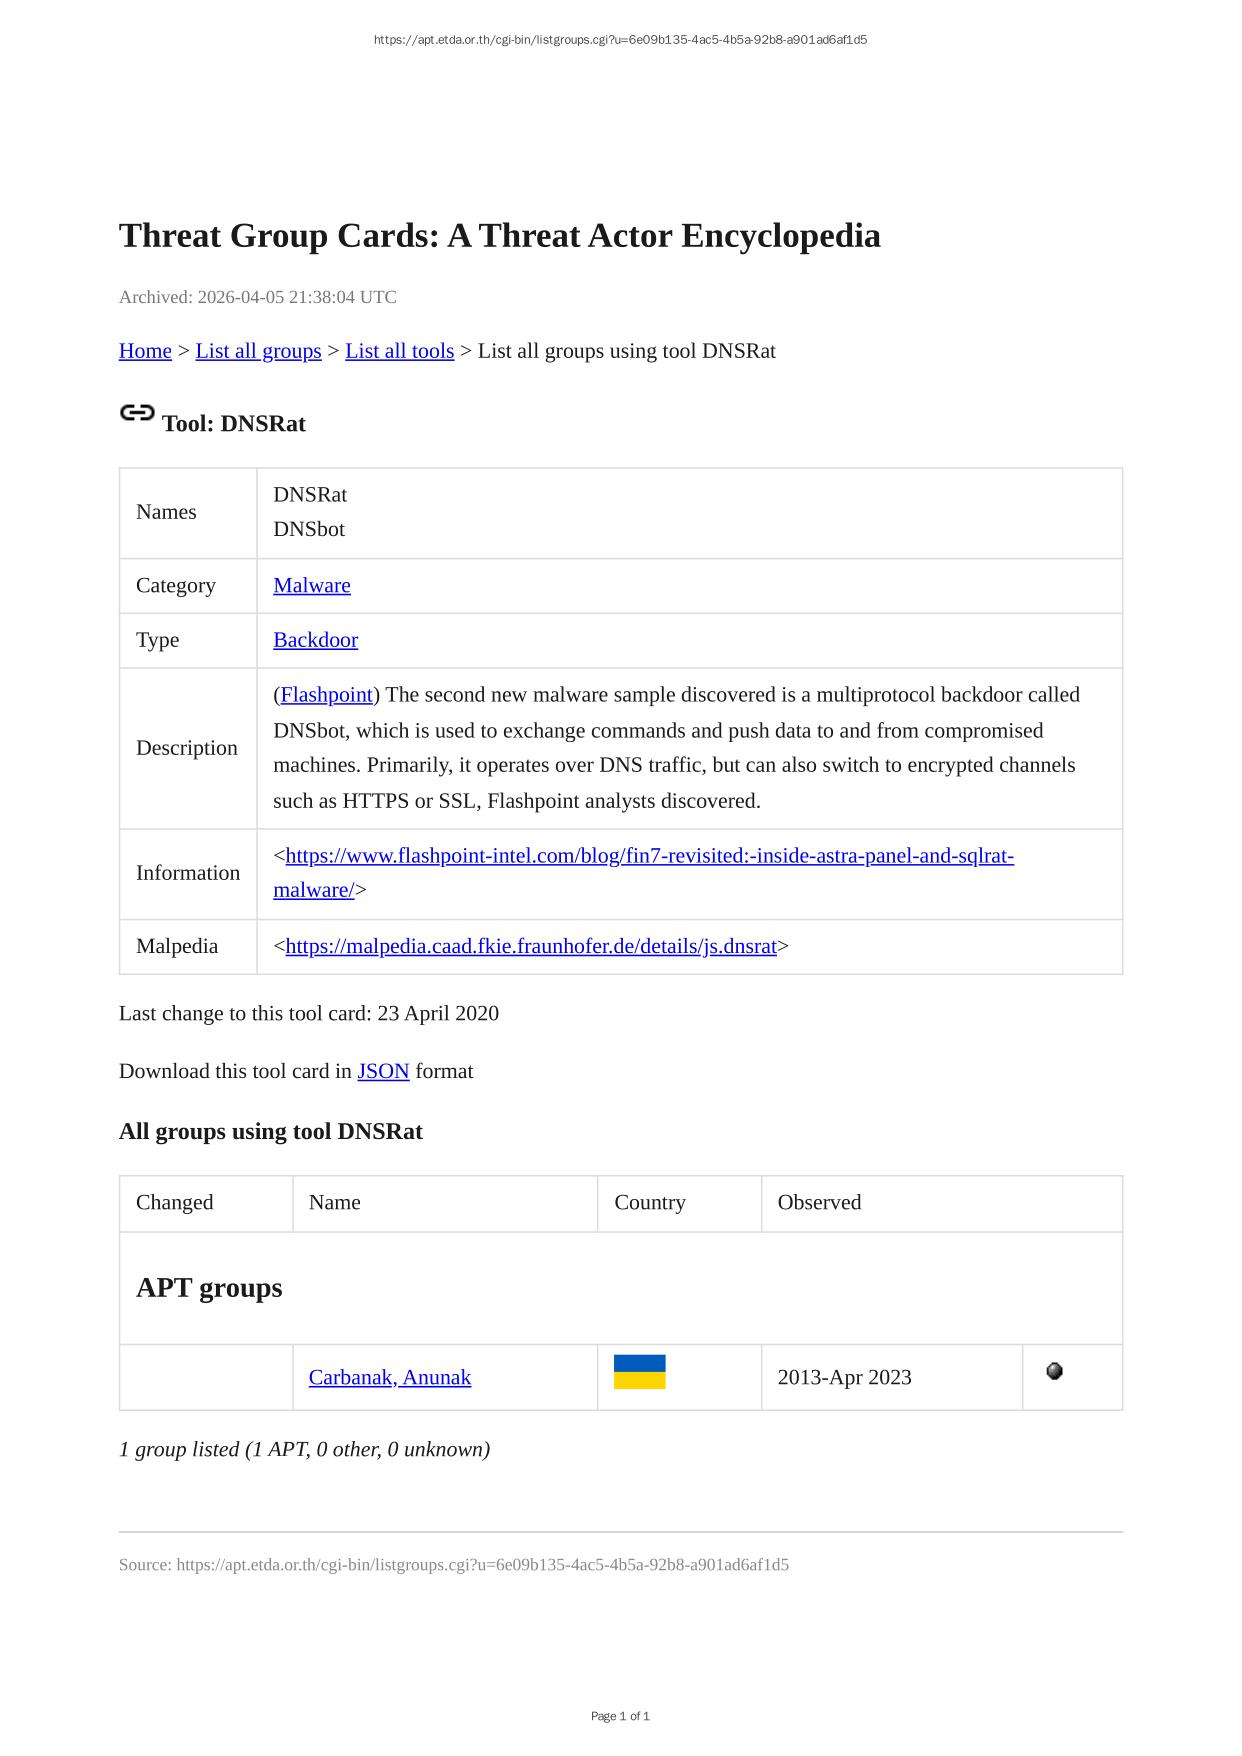Viewport: 1242px width, 1756px height.
Task: Open the Carbanak, Anunak group entry
Action: tap(389, 1377)
